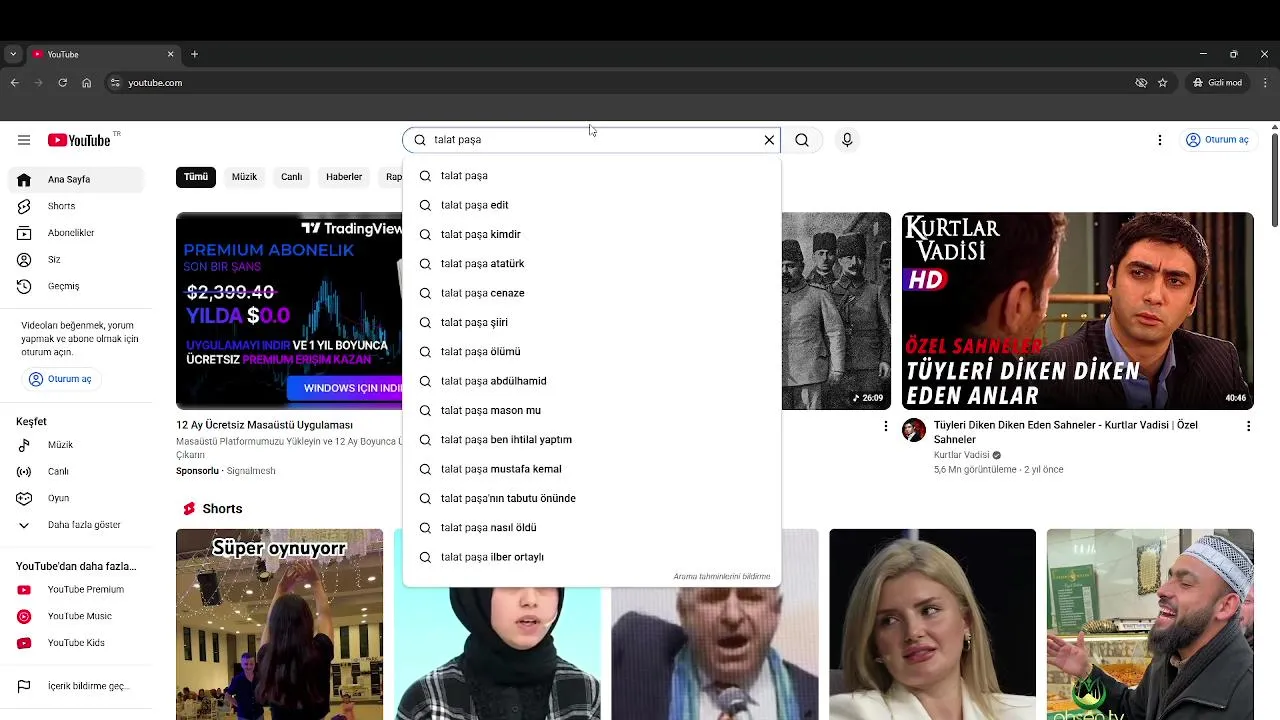The height and width of the screenshot is (720, 1280).
Task: Choose suggestion 'talat paşa ölümü'
Action: (591, 352)
